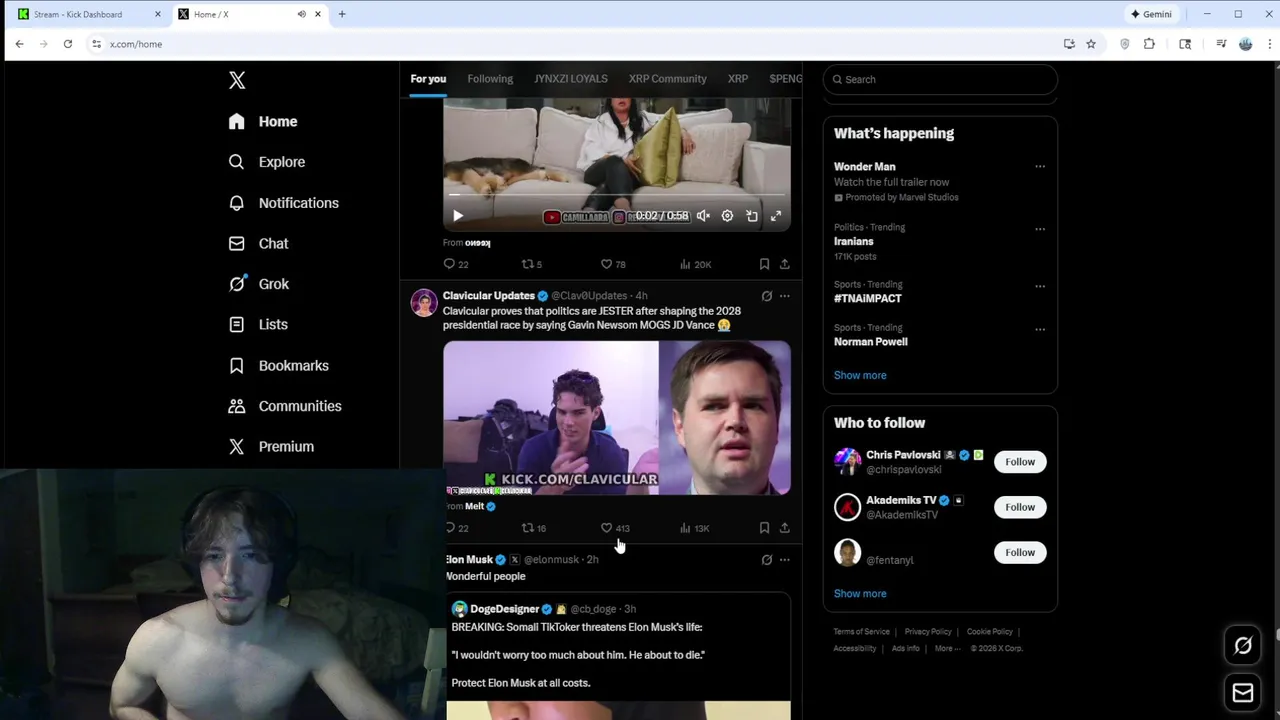Open more options for Wonder Man trend

coord(1040,167)
